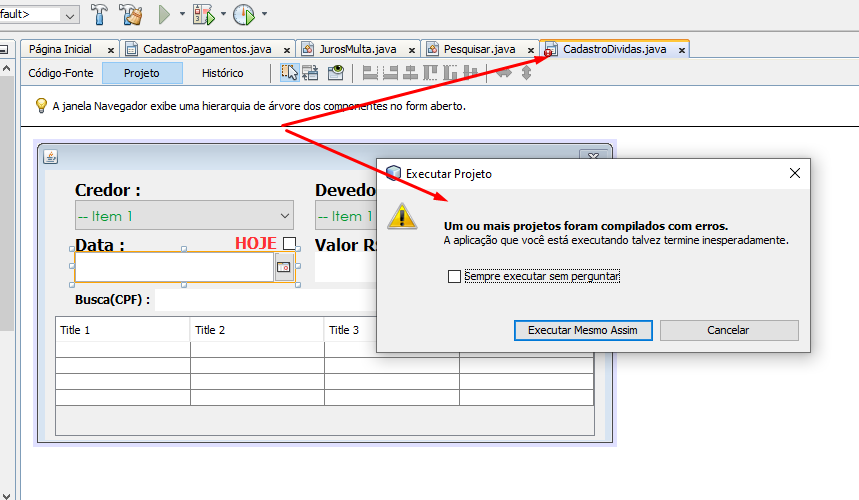Image resolution: width=859 pixels, height=500 pixels.
Task: Click the Cancelar button
Action: click(729, 330)
